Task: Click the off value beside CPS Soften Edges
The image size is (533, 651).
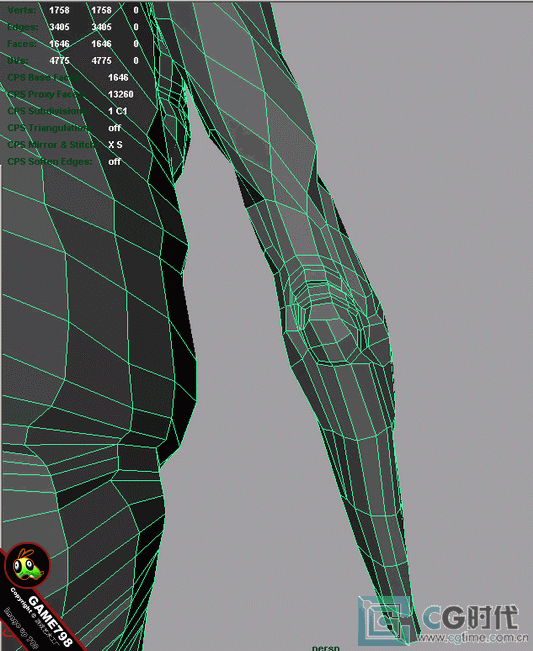Action: coord(114,162)
